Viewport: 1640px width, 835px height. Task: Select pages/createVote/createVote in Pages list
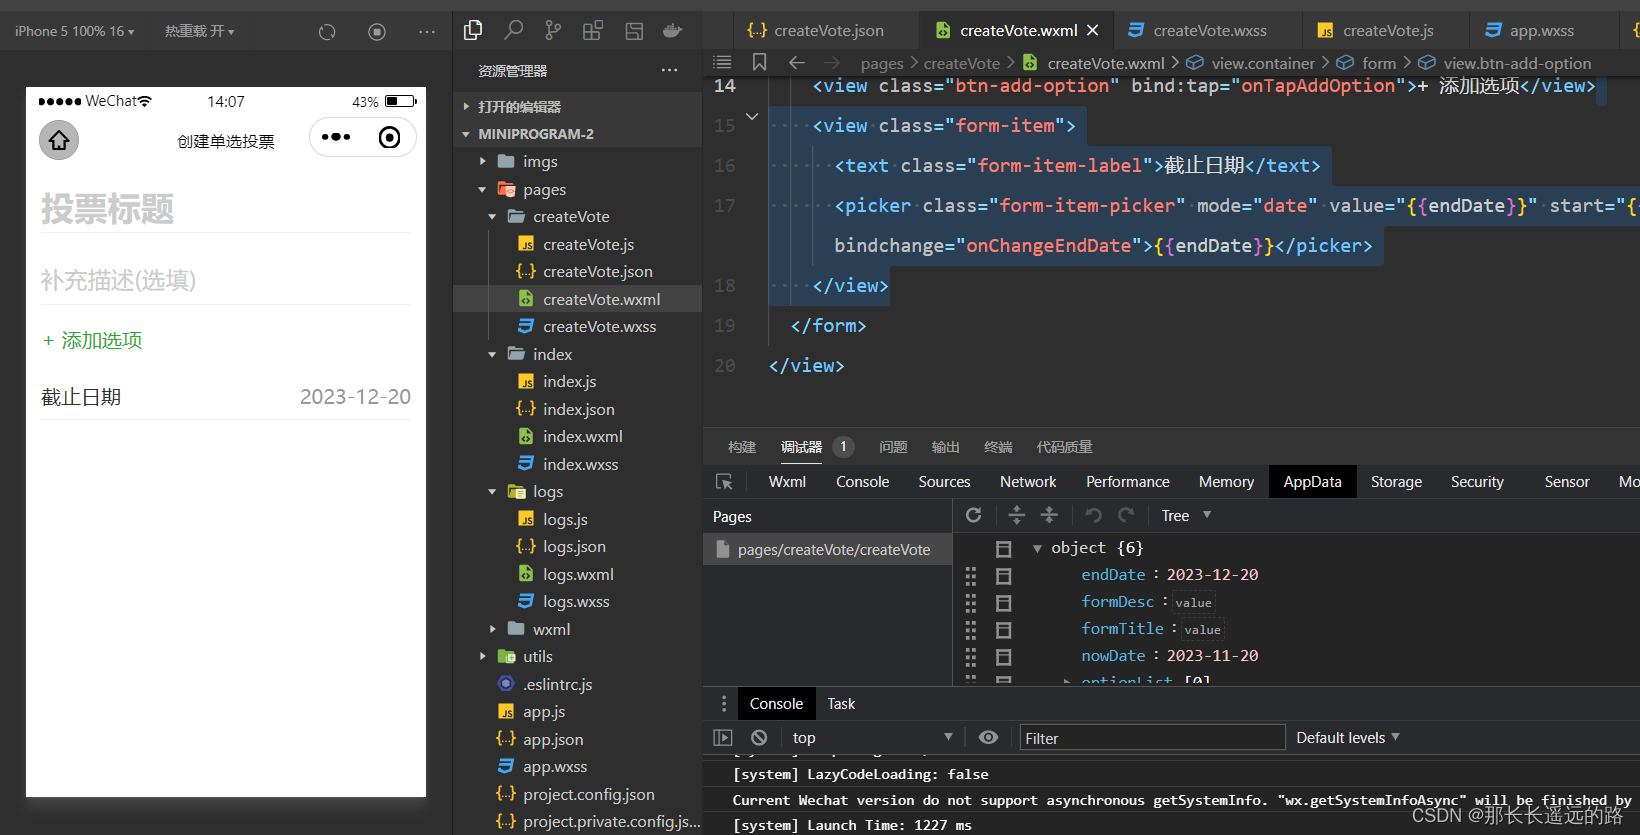827,549
